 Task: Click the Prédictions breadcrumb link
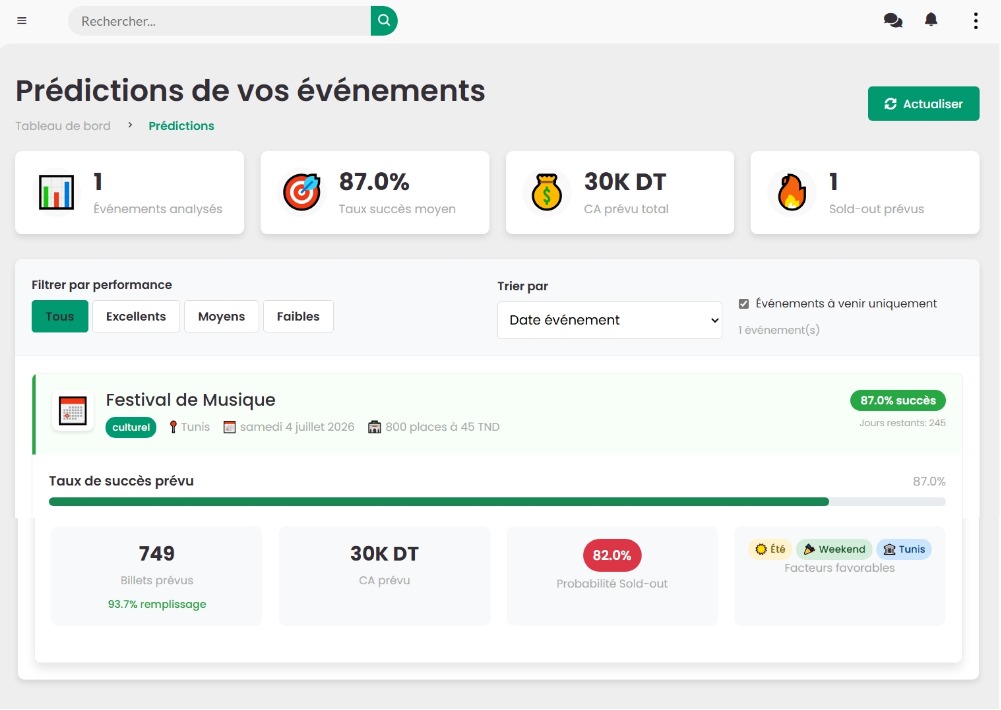pos(181,126)
